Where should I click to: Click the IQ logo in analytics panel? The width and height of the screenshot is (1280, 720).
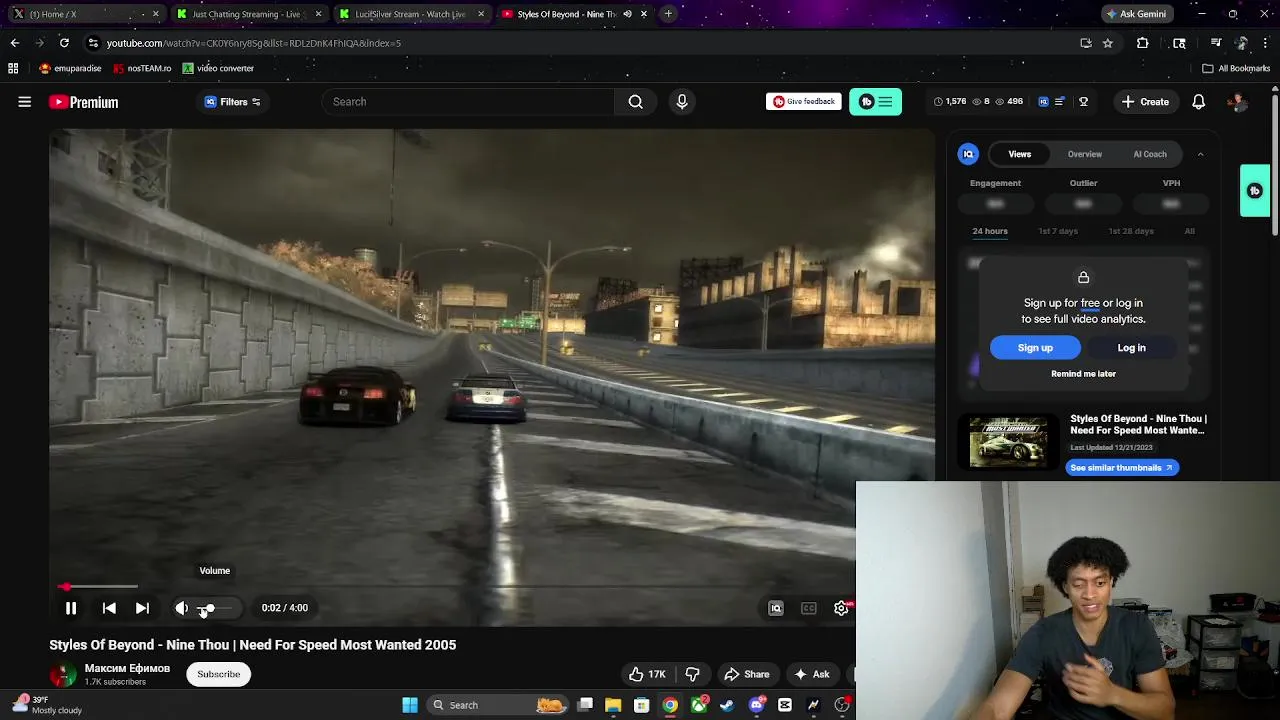click(x=968, y=154)
